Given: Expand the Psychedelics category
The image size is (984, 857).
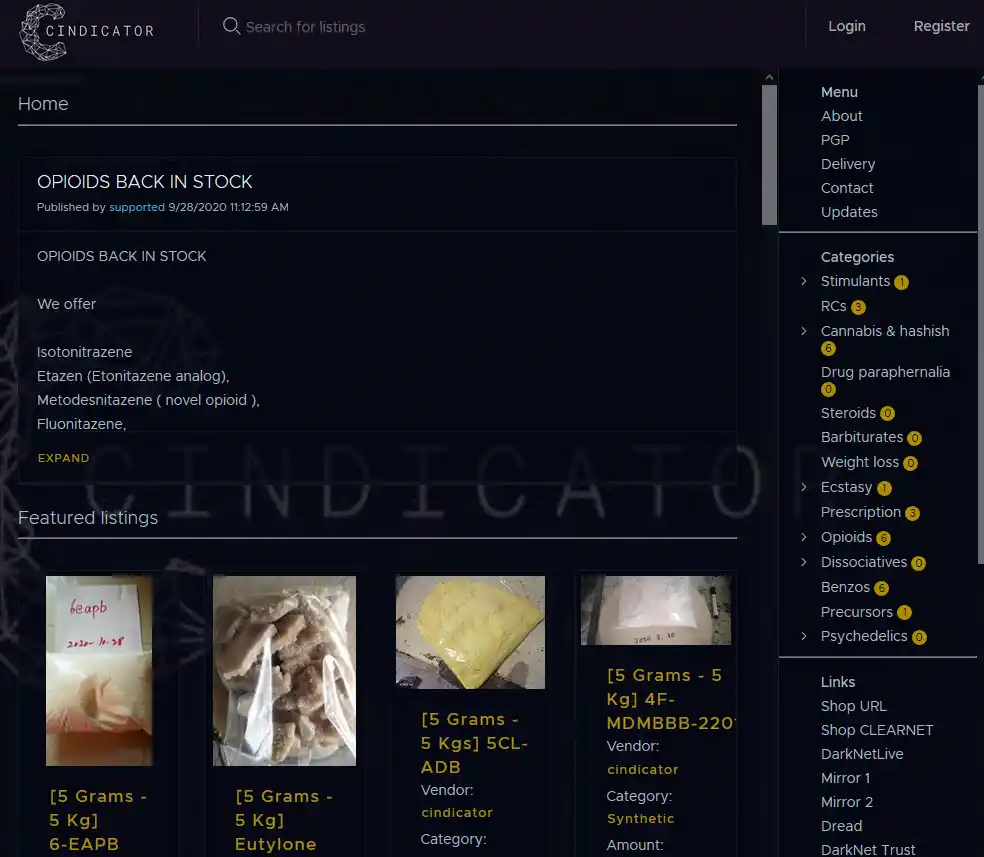Looking at the screenshot, I should pyautogui.click(x=804, y=636).
